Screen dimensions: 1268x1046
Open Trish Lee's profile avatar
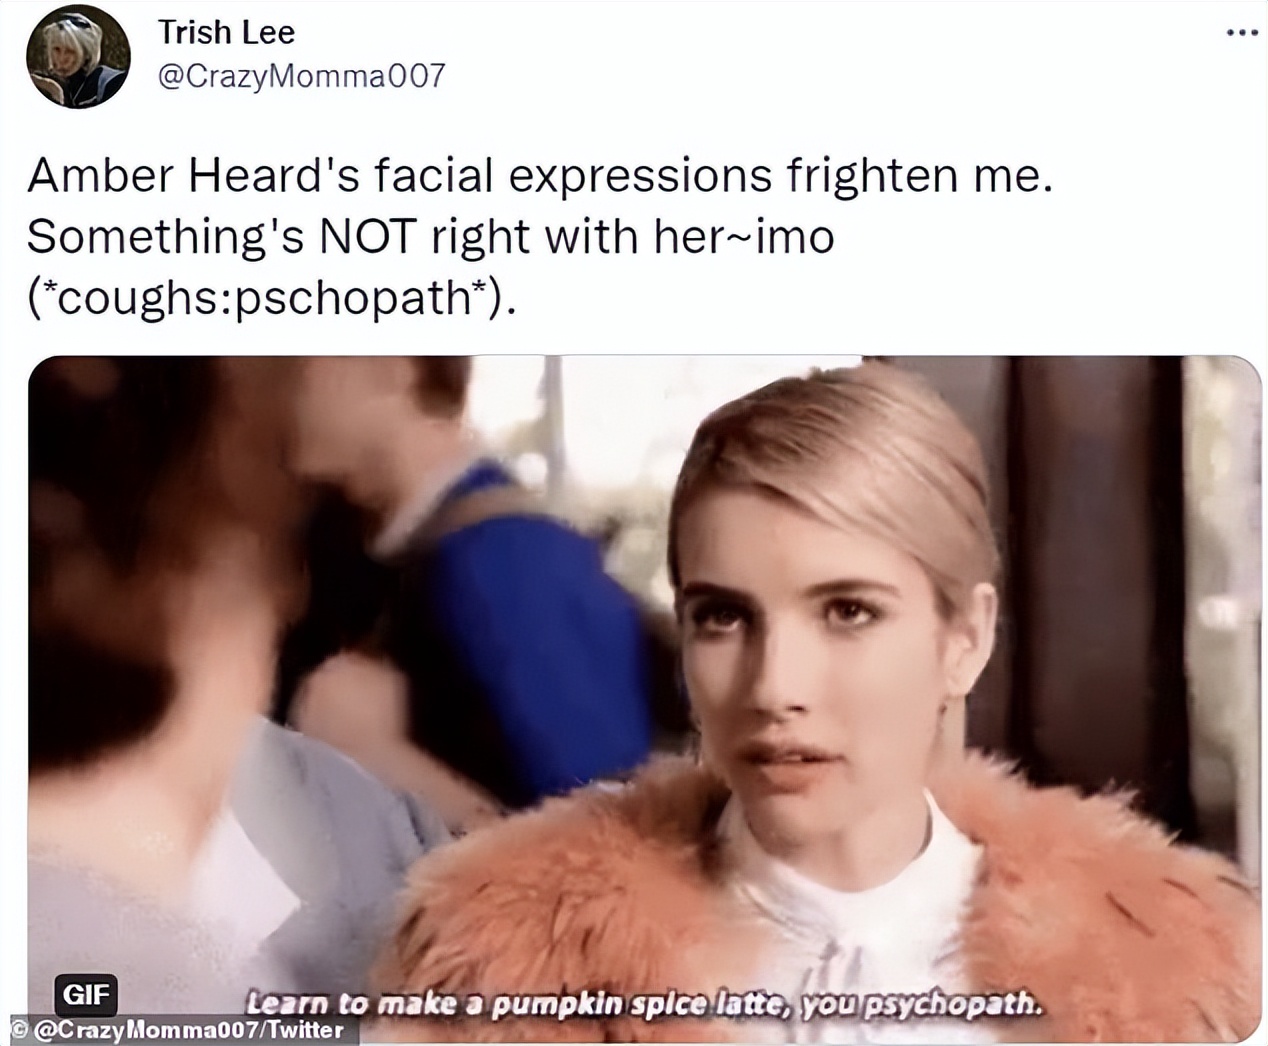pyautogui.click(x=78, y=56)
